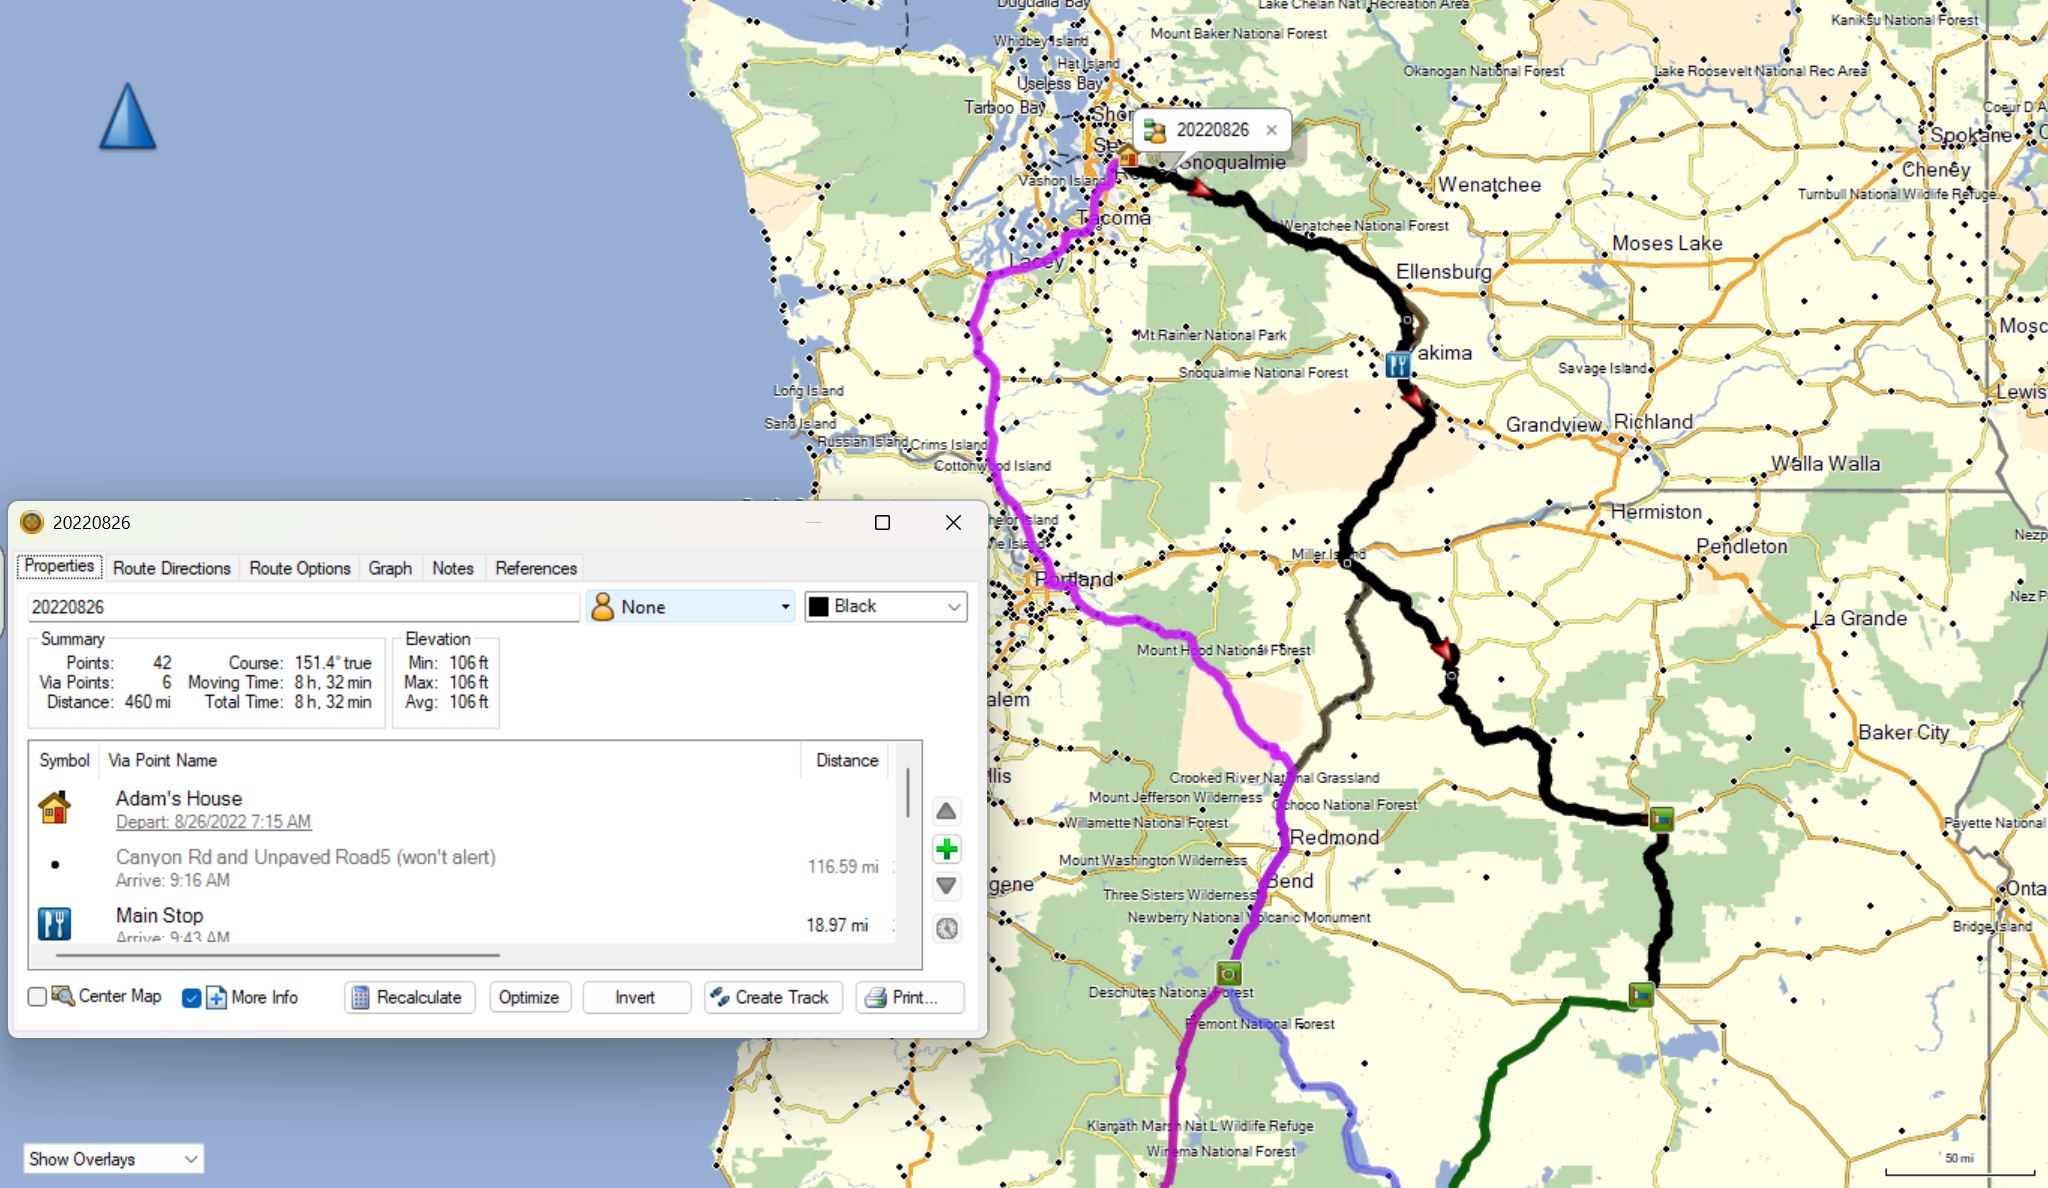2048x1188 pixels.
Task: Click the route name field 20220826
Action: [x=303, y=607]
